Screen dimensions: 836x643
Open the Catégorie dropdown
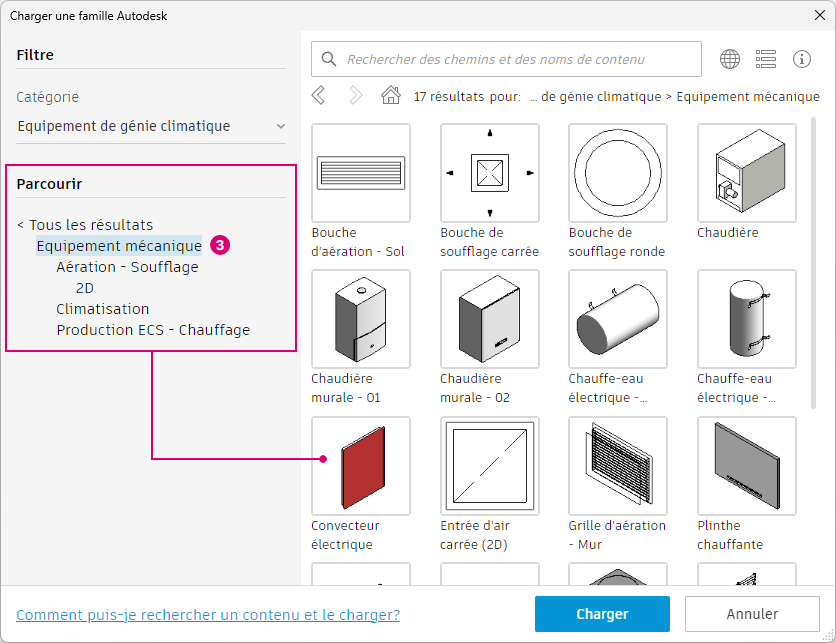(151, 126)
